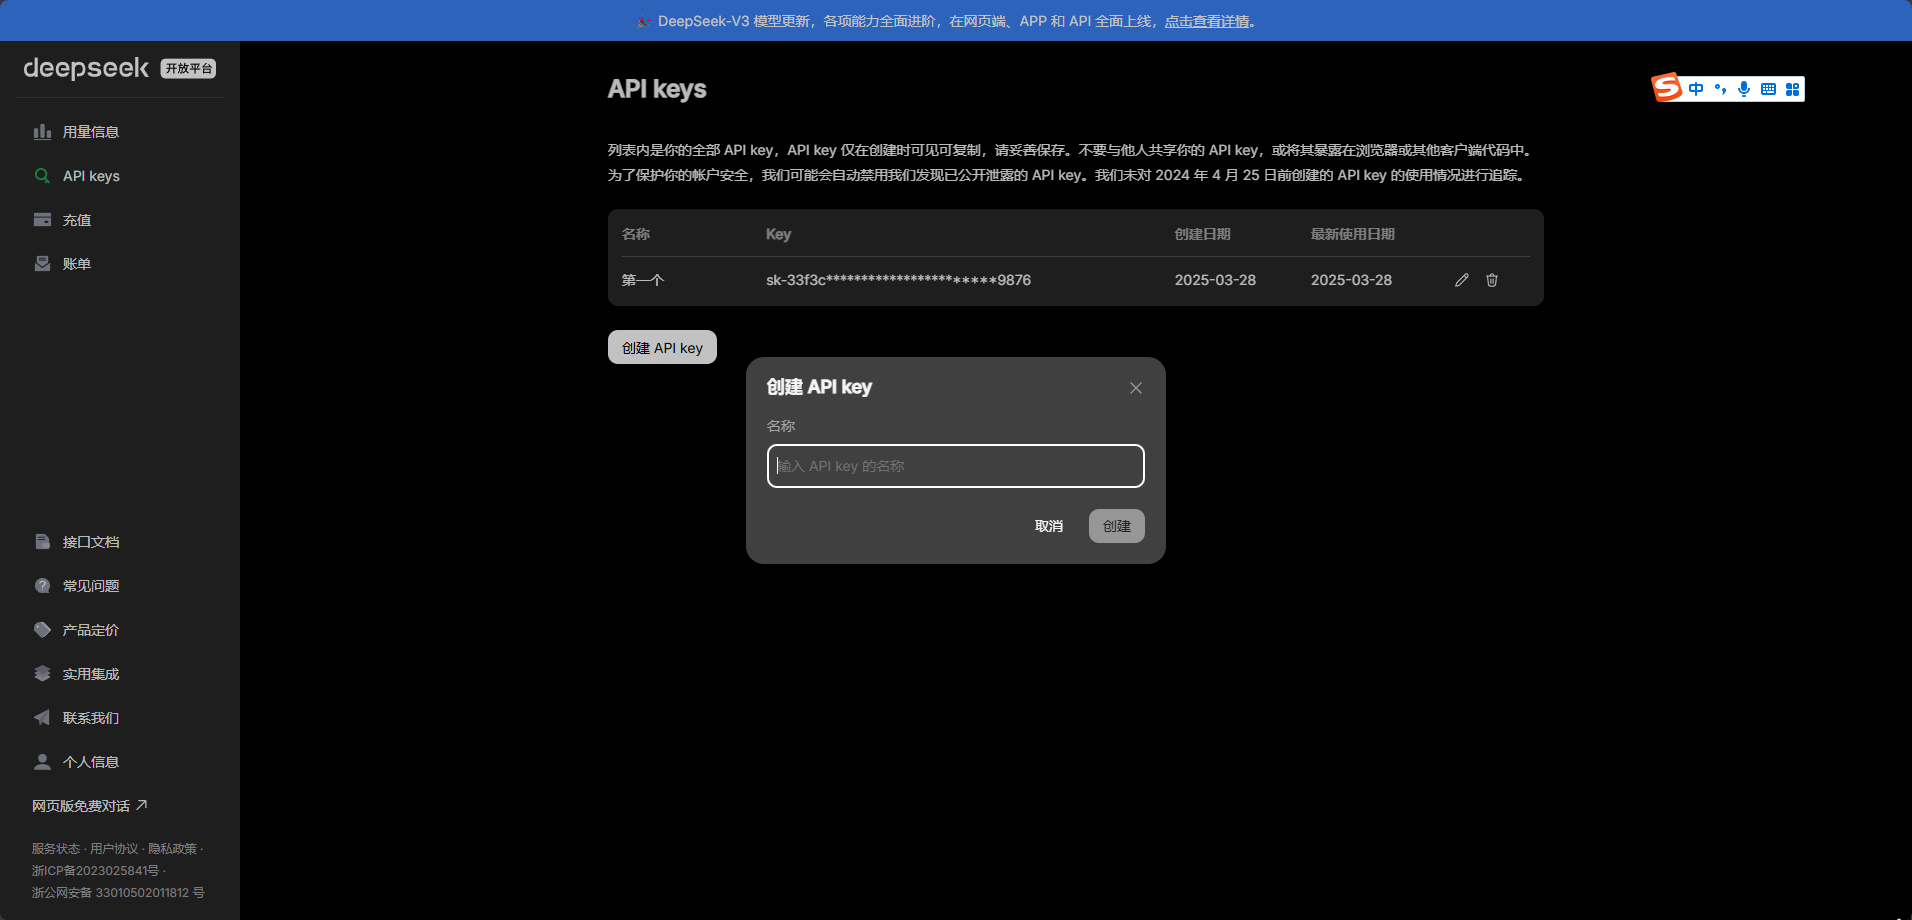The height and width of the screenshot is (920, 1912).
Task: Click the deepseek logo
Action: 86,68
